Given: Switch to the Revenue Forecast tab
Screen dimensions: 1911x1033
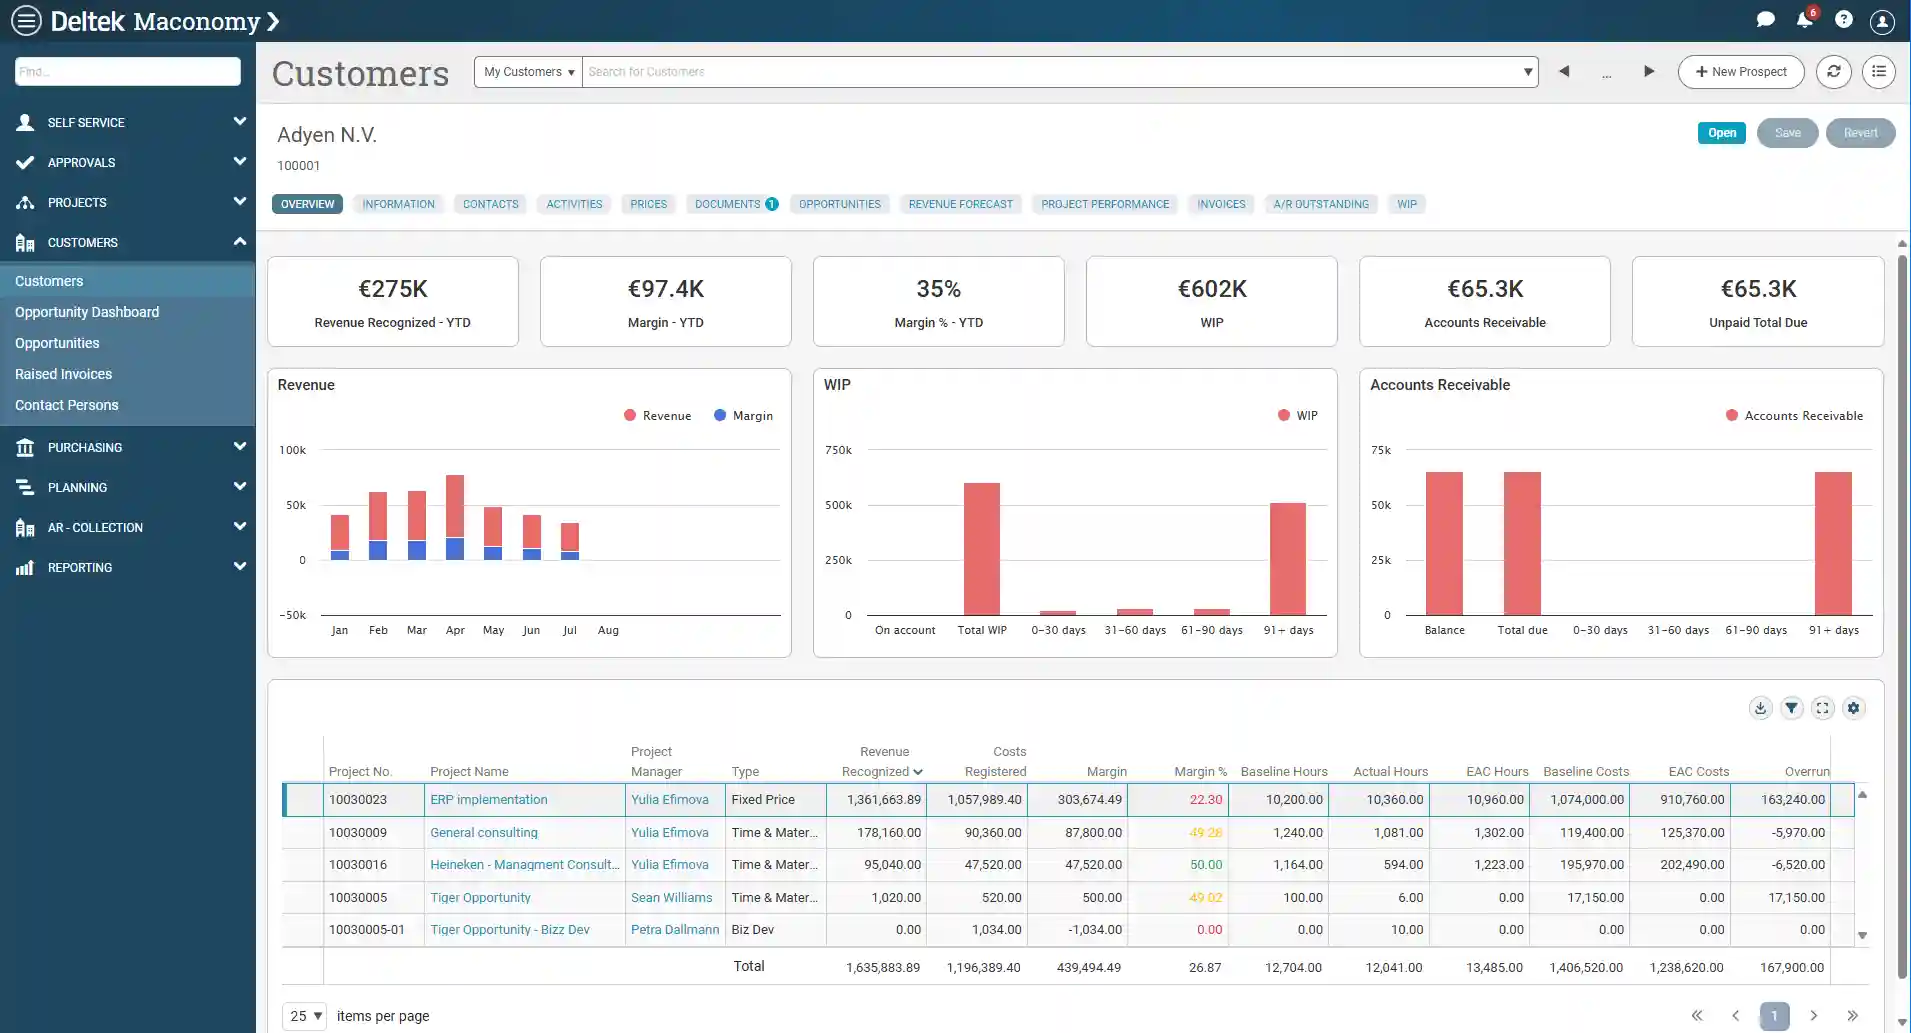Looking at the screenshot, I should pos(960,204).
